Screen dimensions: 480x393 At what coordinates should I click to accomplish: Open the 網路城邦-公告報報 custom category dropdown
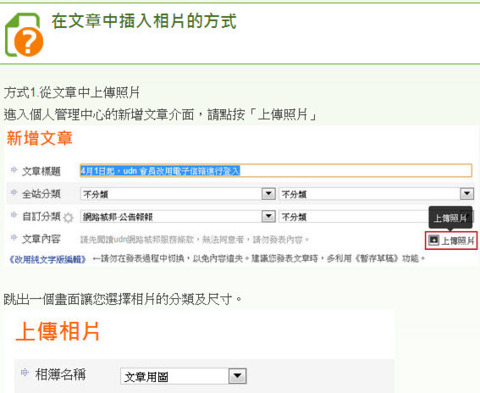point(178,217)
